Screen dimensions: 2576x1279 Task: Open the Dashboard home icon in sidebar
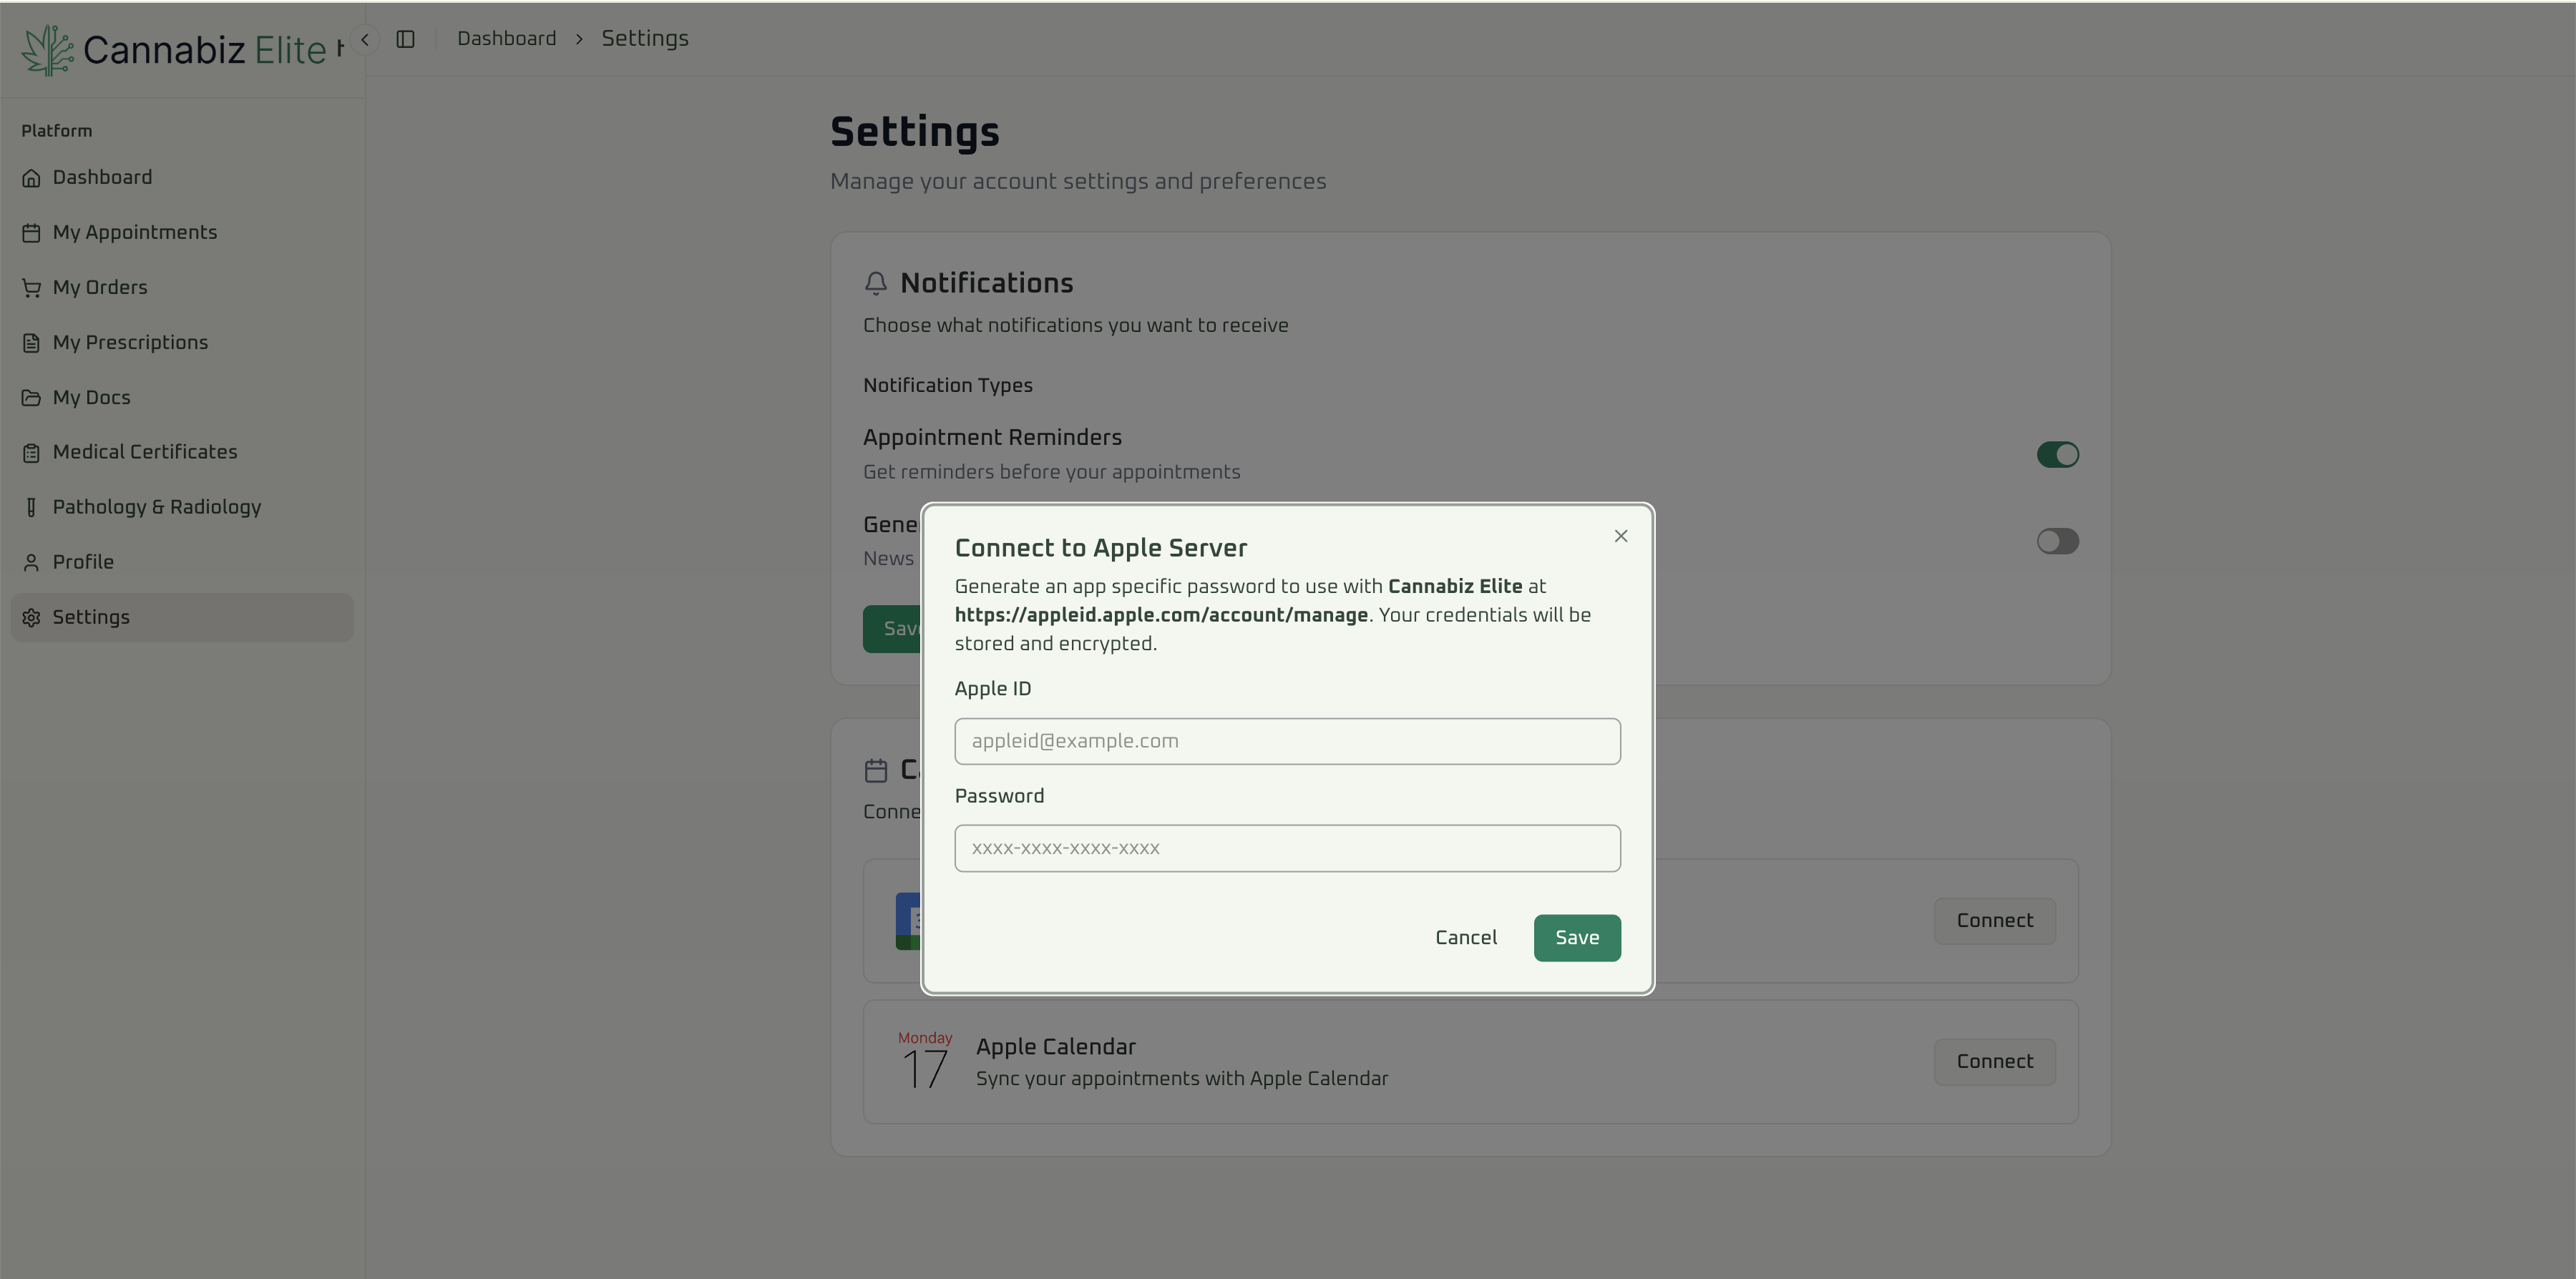click(31, 176)
